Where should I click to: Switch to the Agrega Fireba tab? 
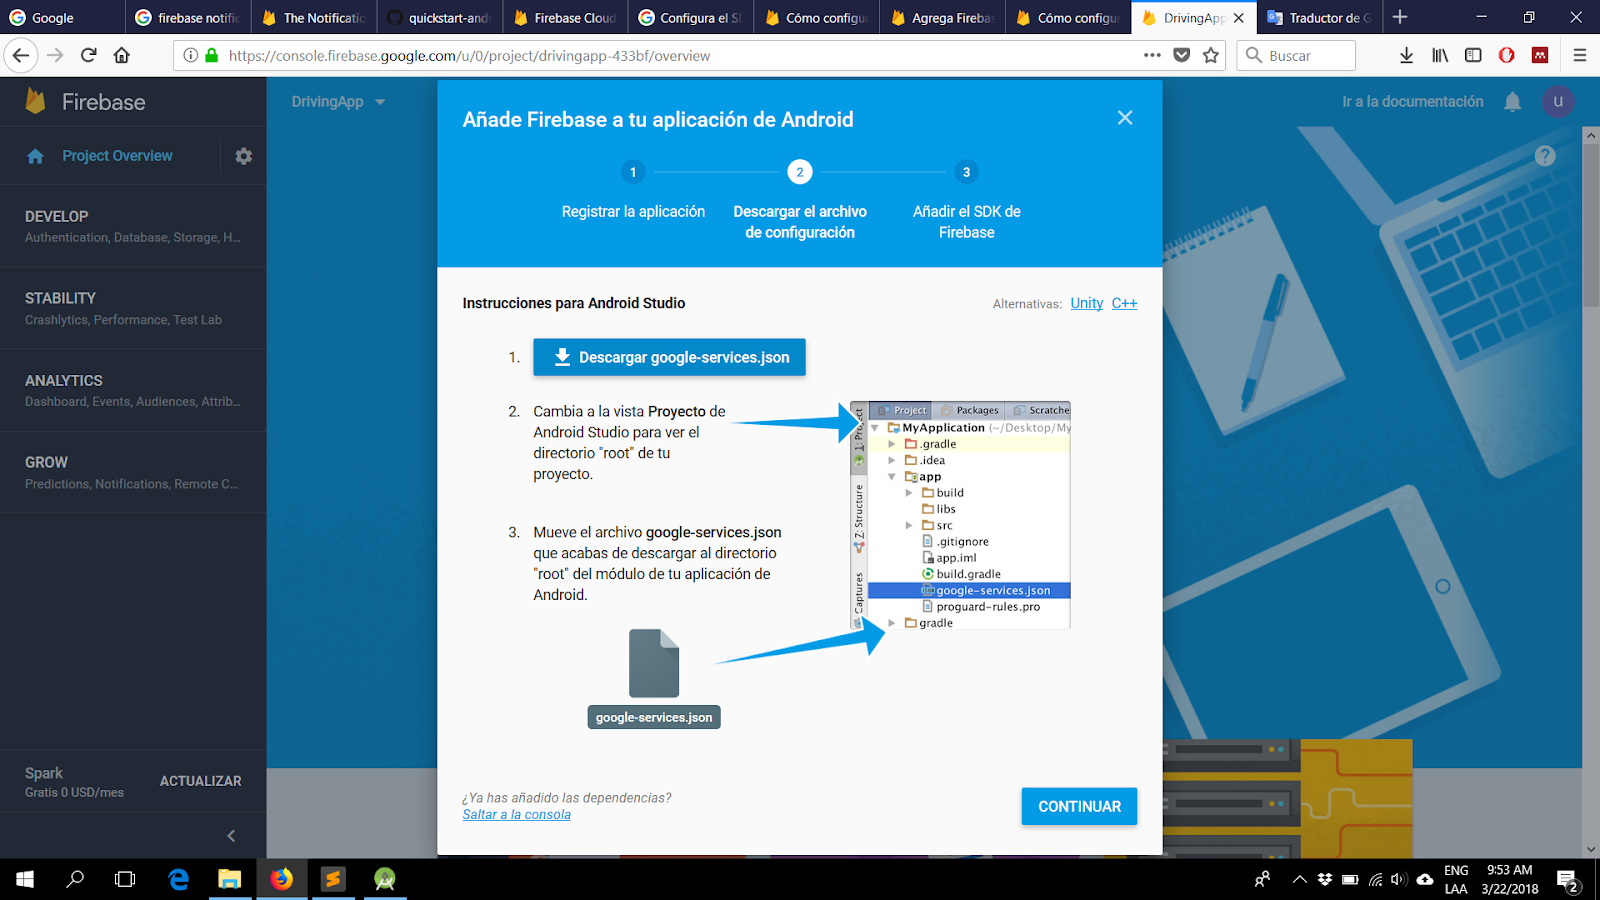pos(943,17)
